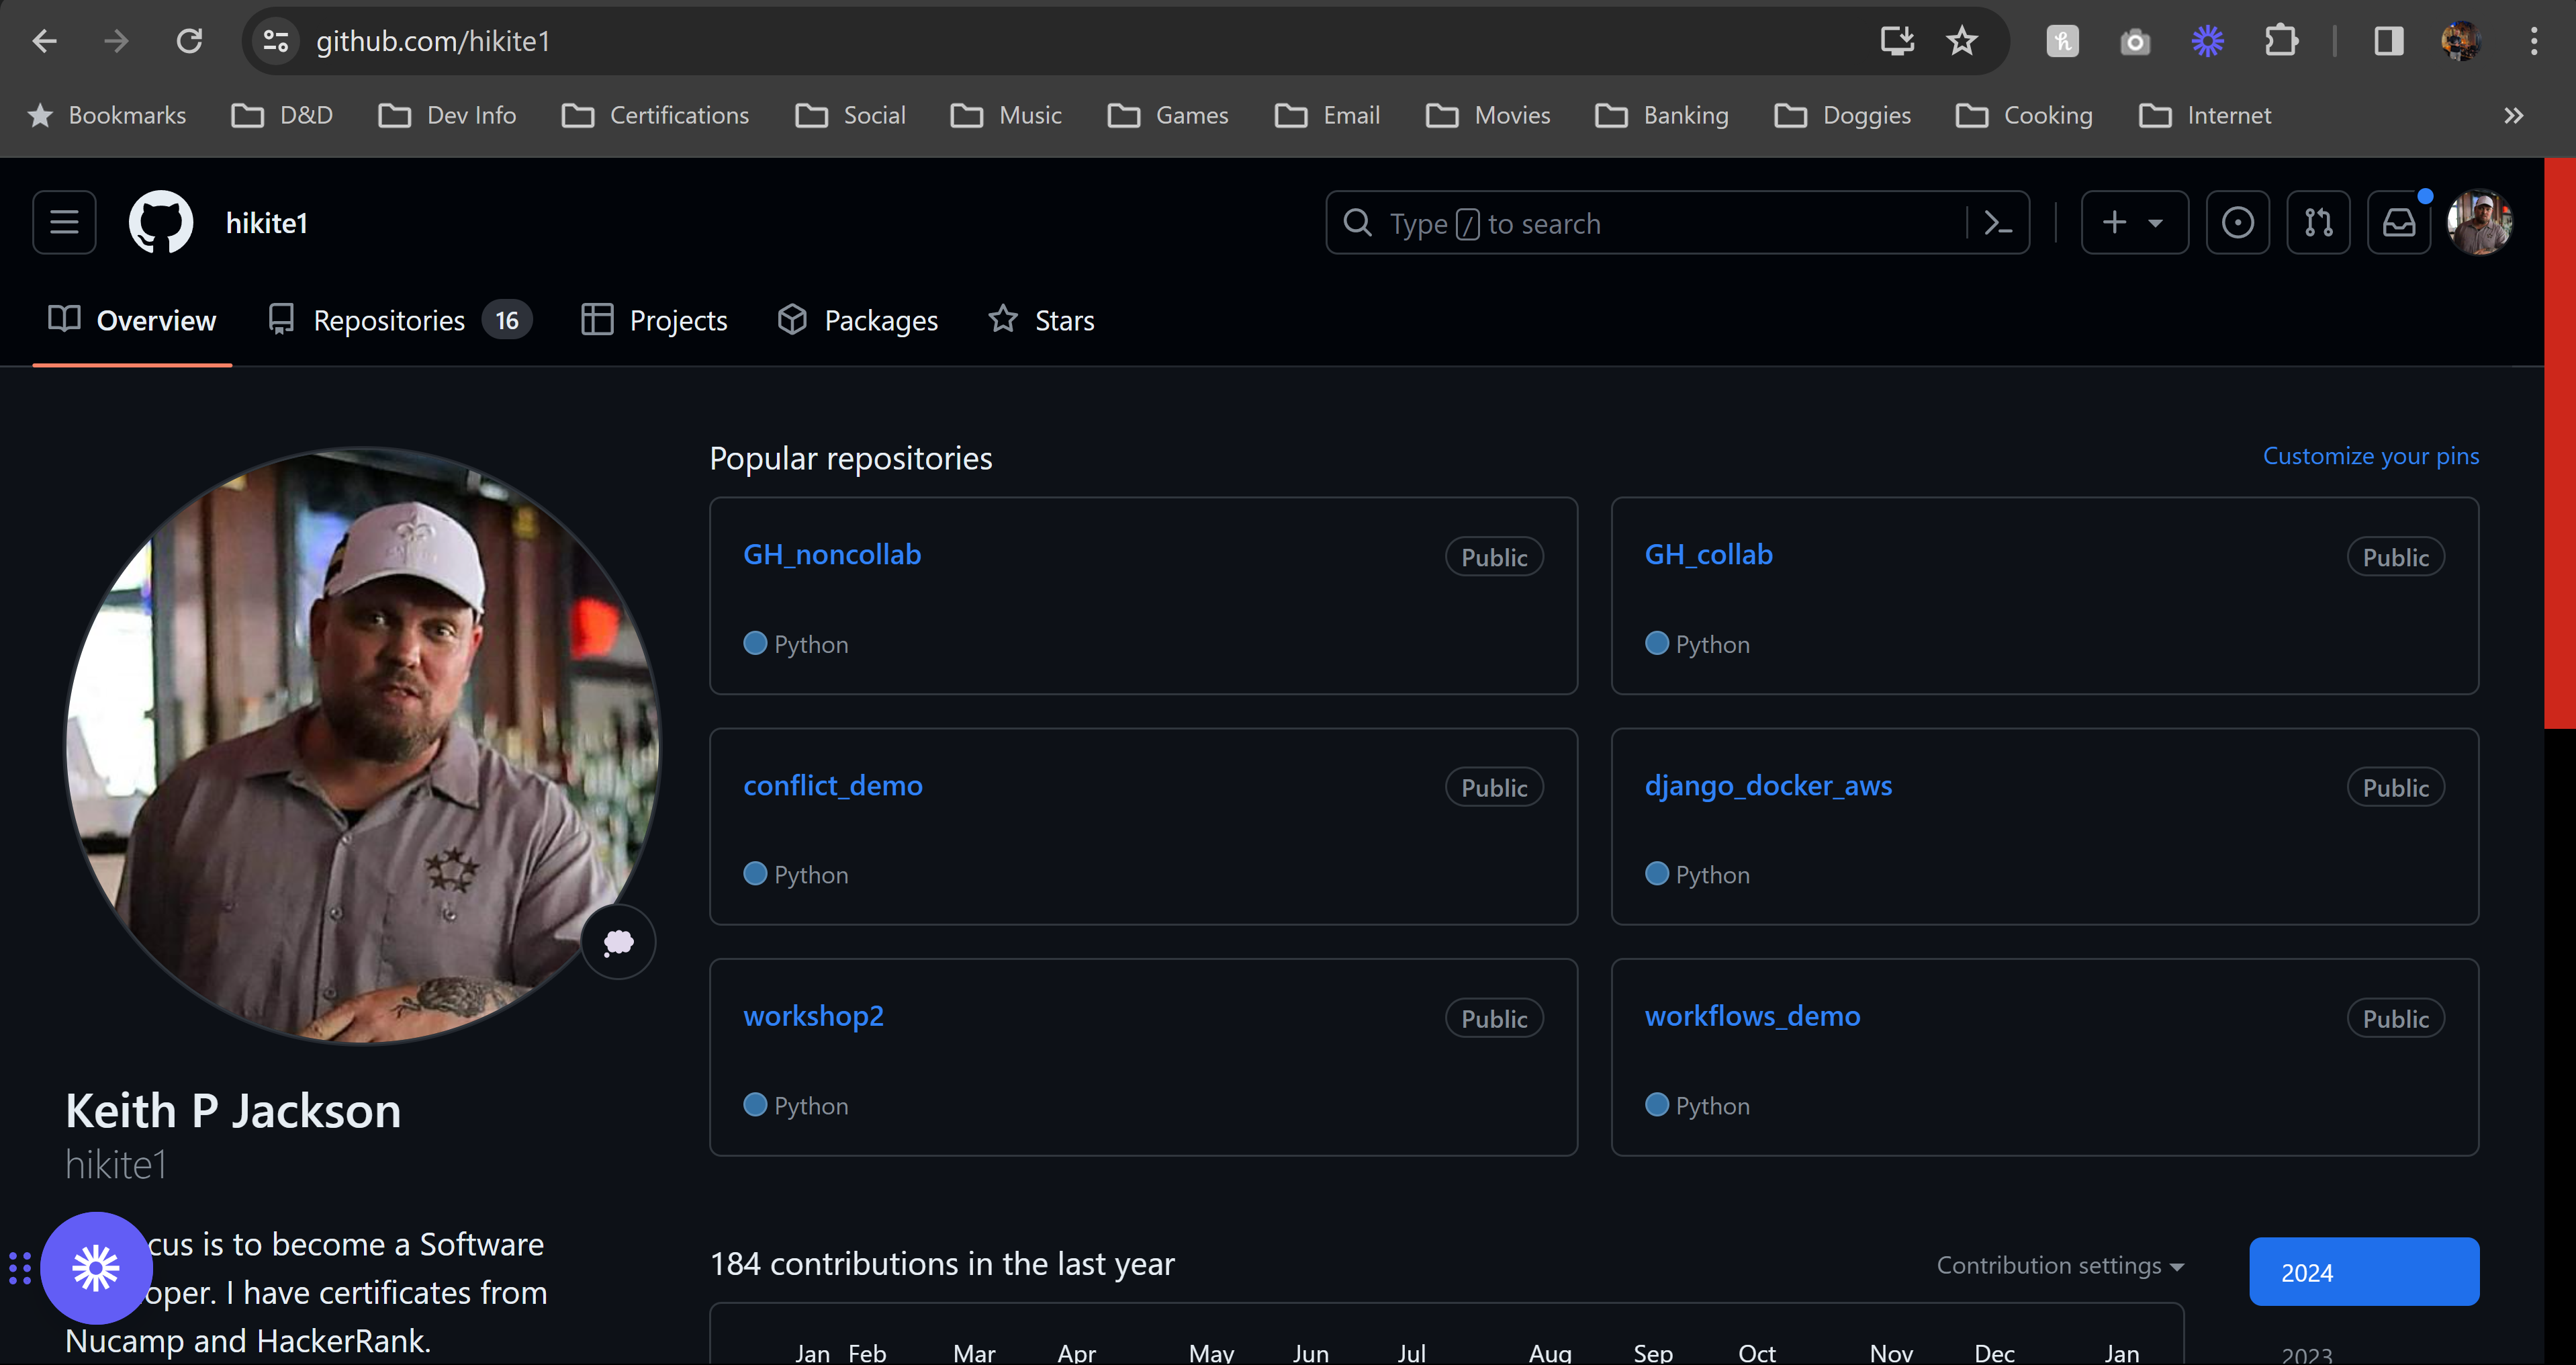Open the Chrome three-dot menu
The image size is (2576, 1365).
coord(2534,41)
